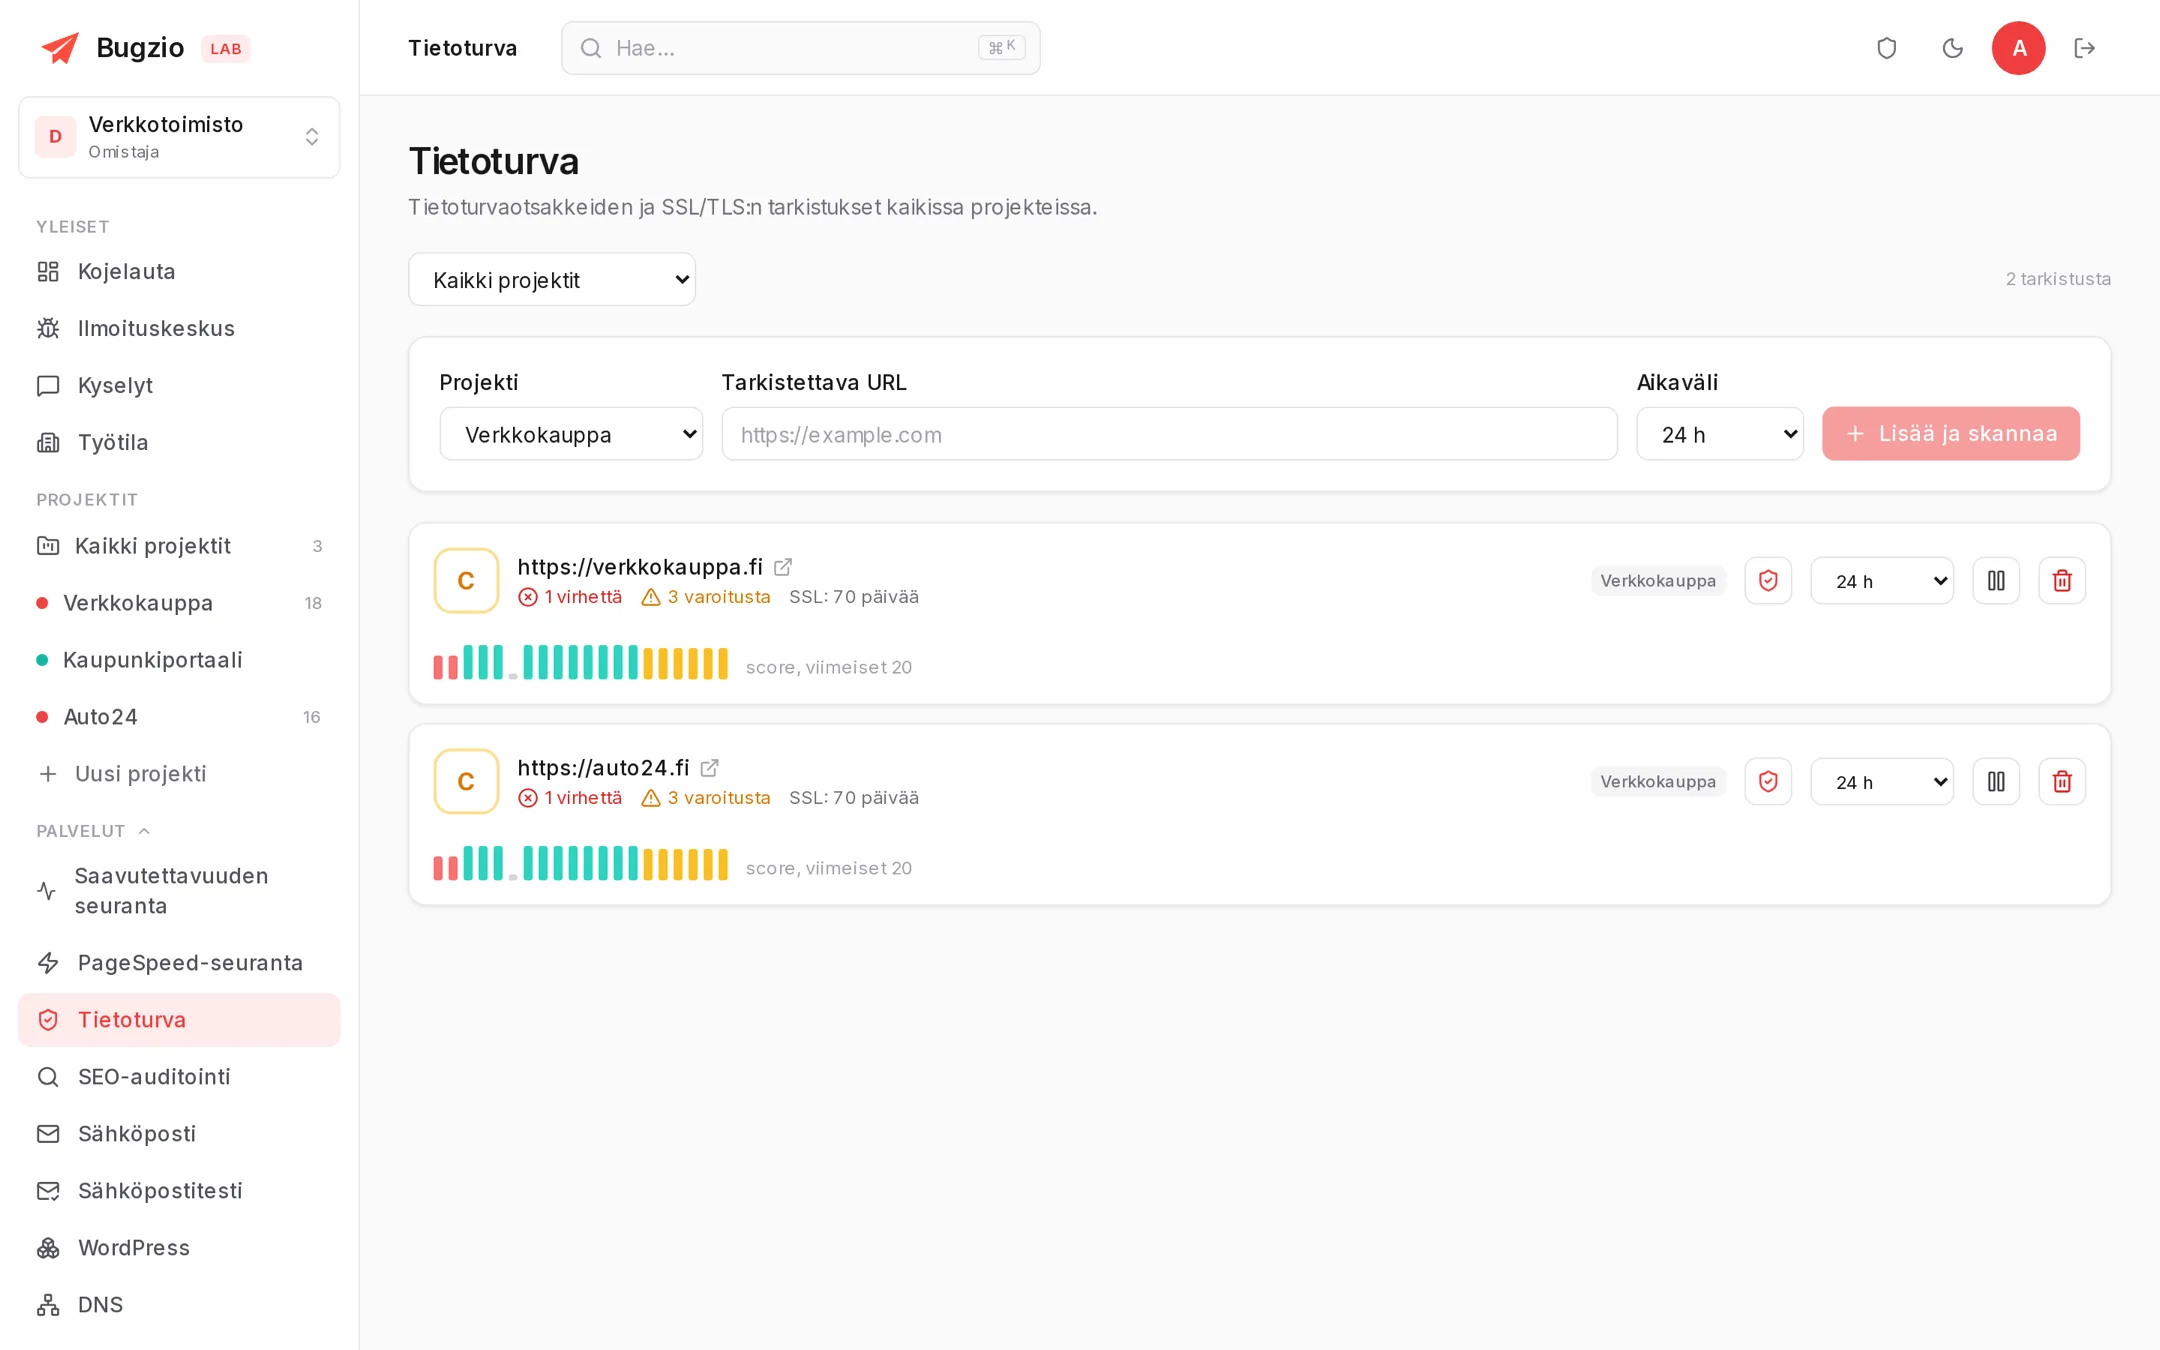Open the Verkkotoimisto workspace switcher
The image size is (2160, 1350).
pos(179,137)
